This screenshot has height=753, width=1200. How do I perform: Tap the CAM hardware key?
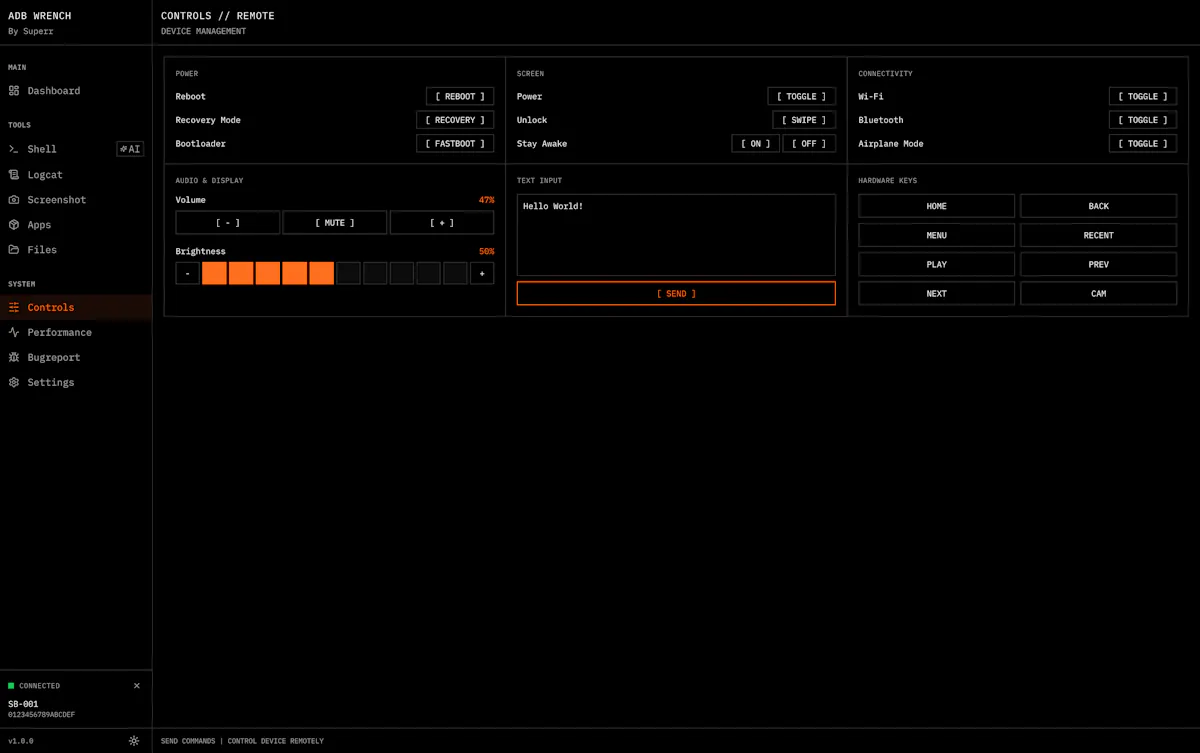coord(1099,293)
